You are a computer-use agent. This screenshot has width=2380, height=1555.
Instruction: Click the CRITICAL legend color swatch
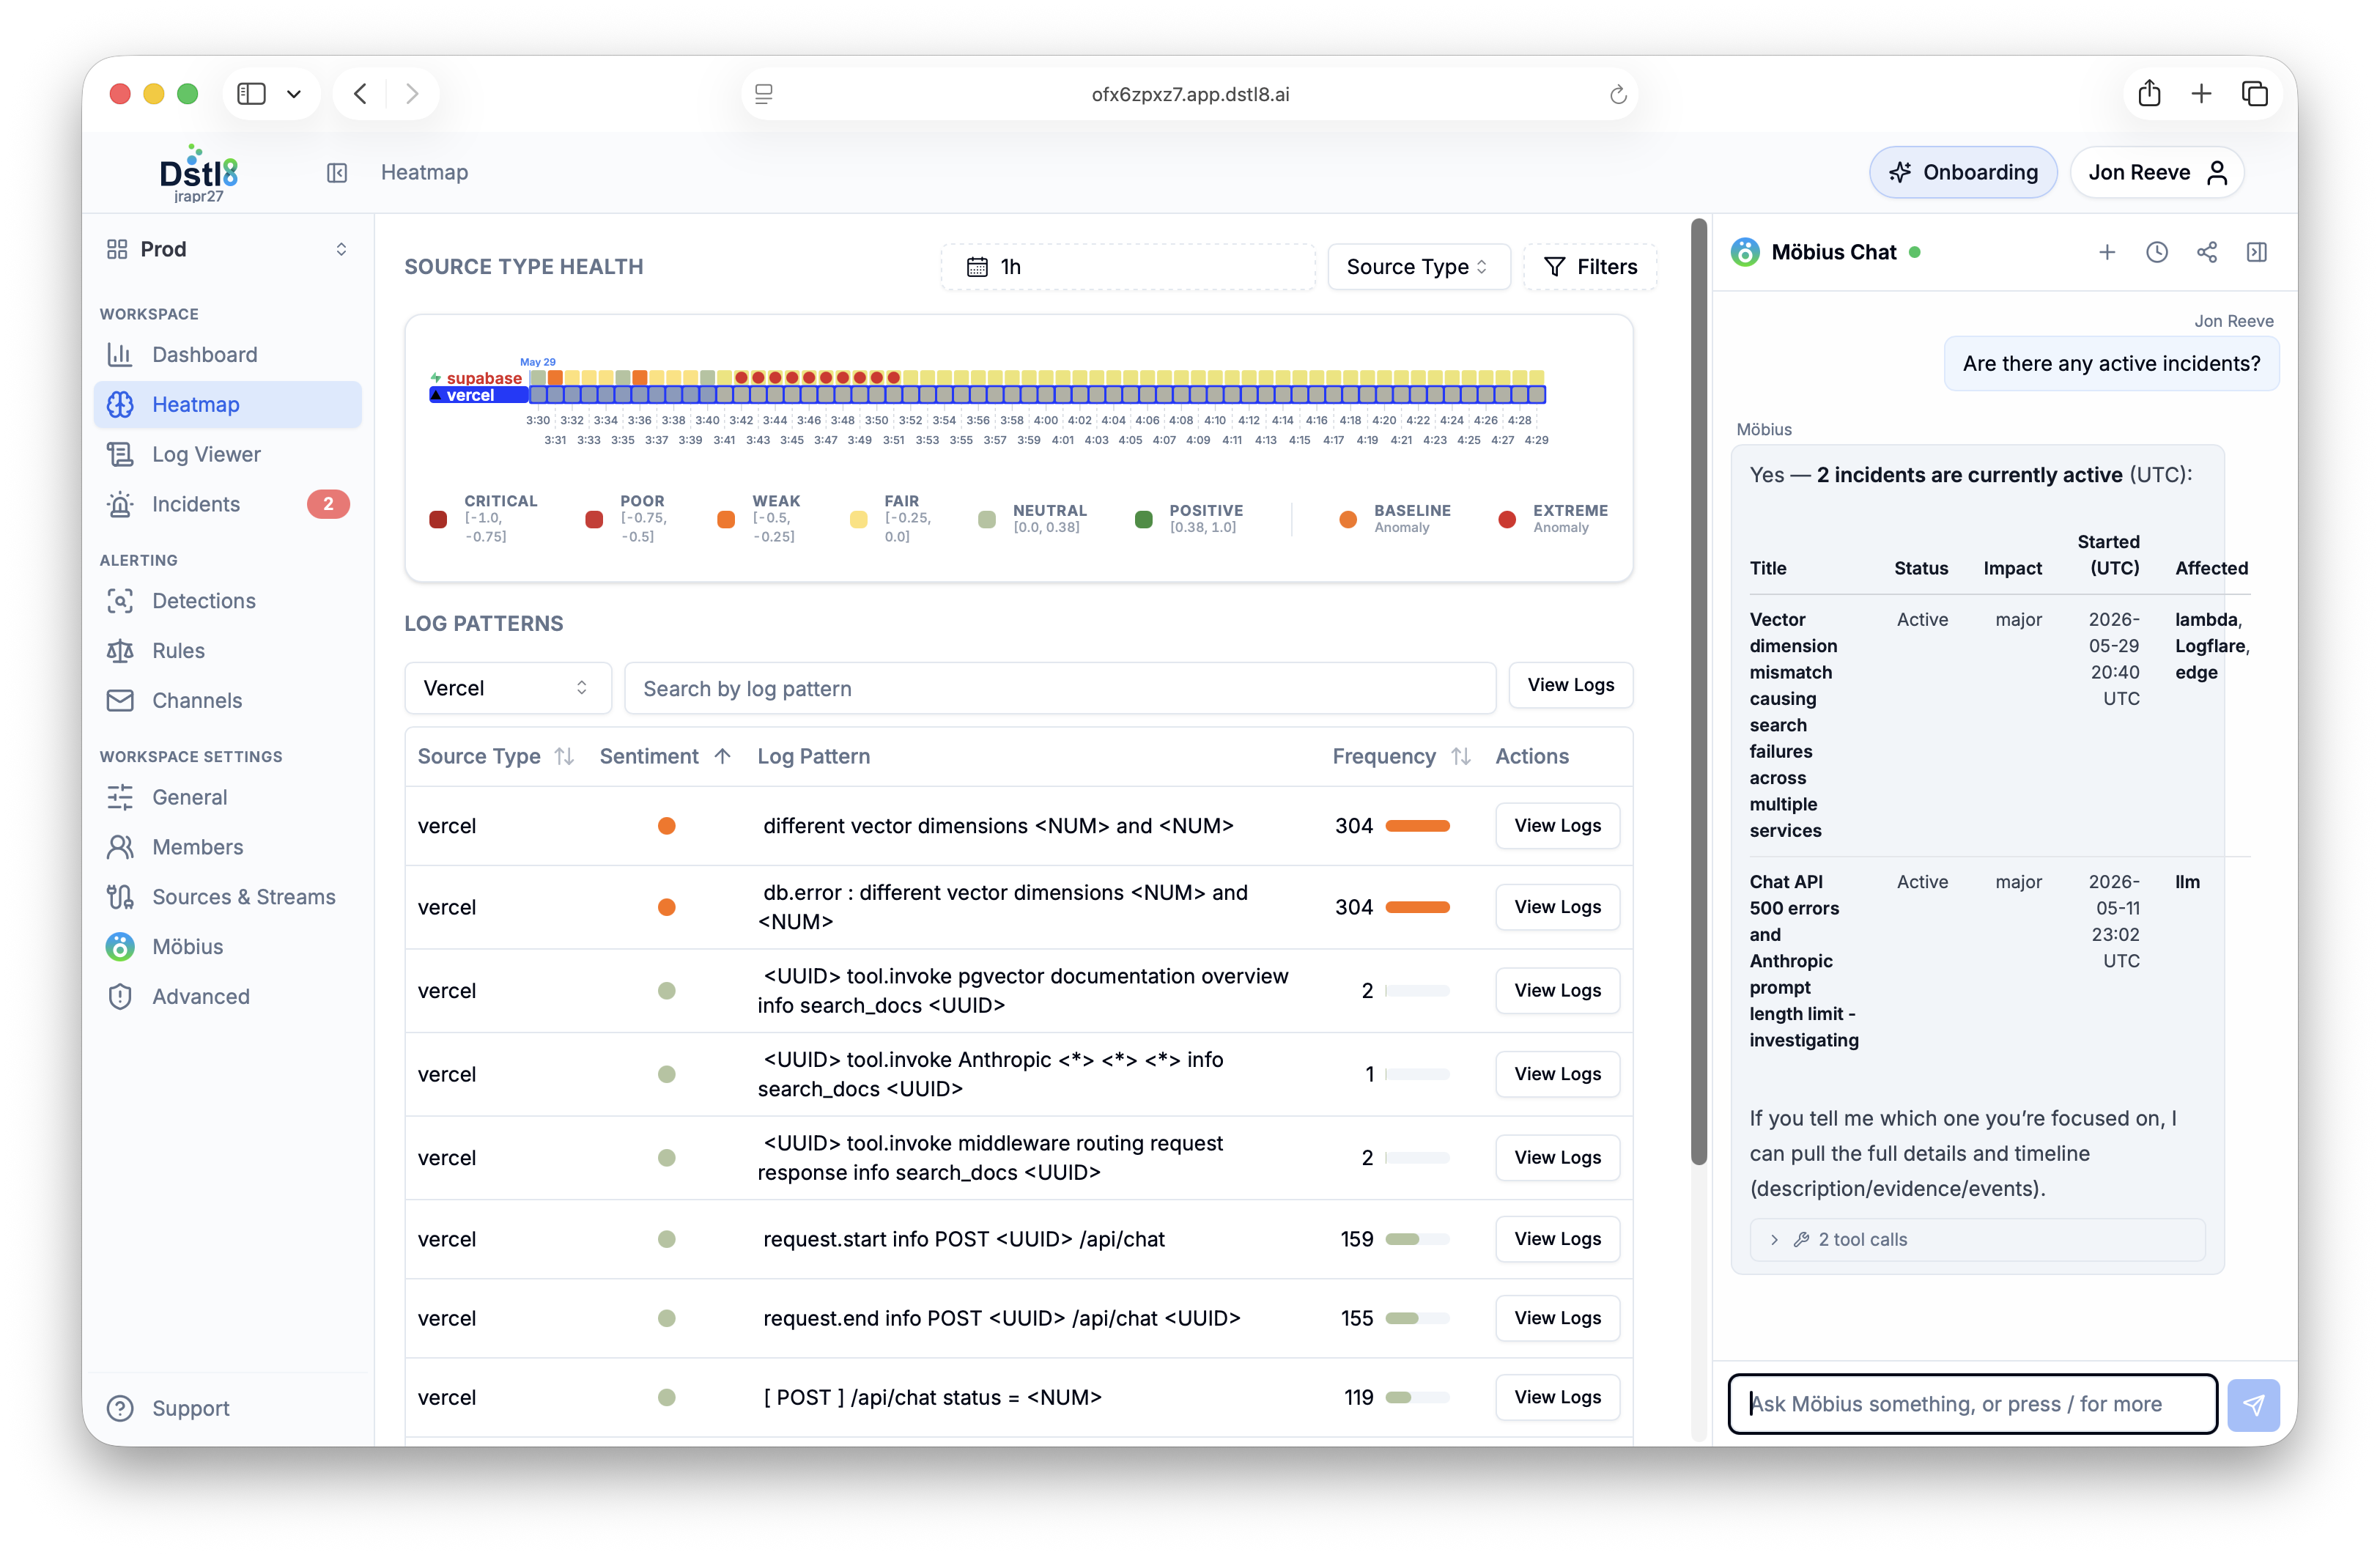tap(438, 520)
